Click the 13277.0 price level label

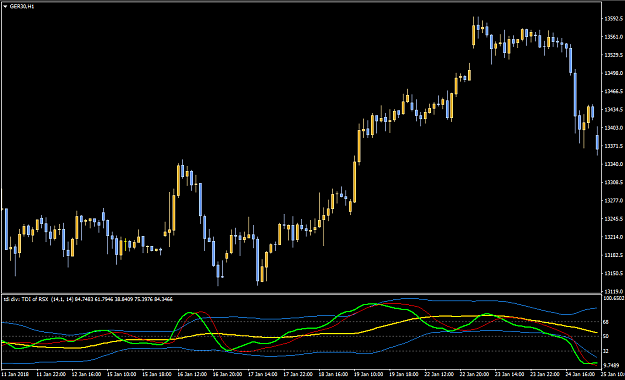click(x=613, y=201)
